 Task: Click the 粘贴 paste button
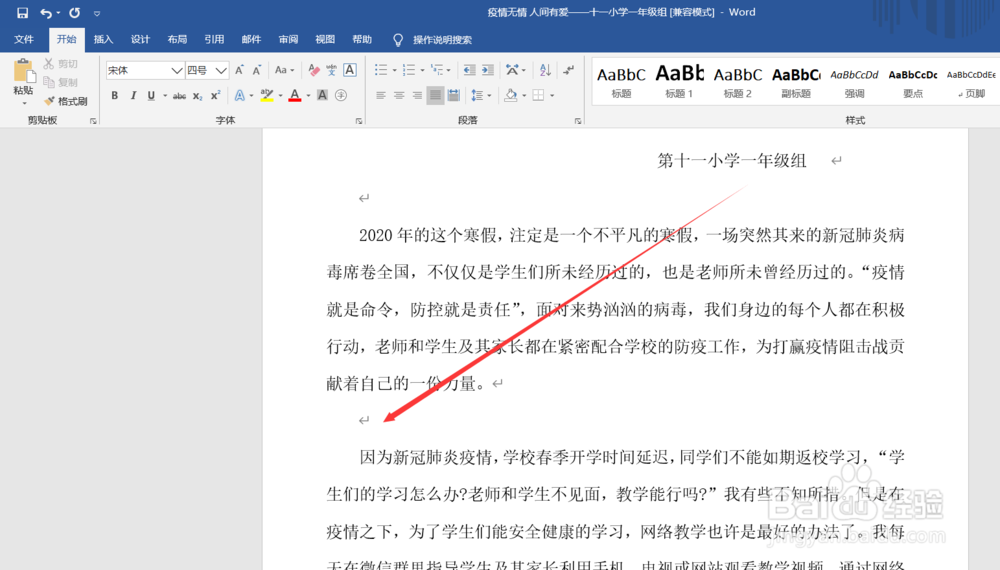coord(23,82)
